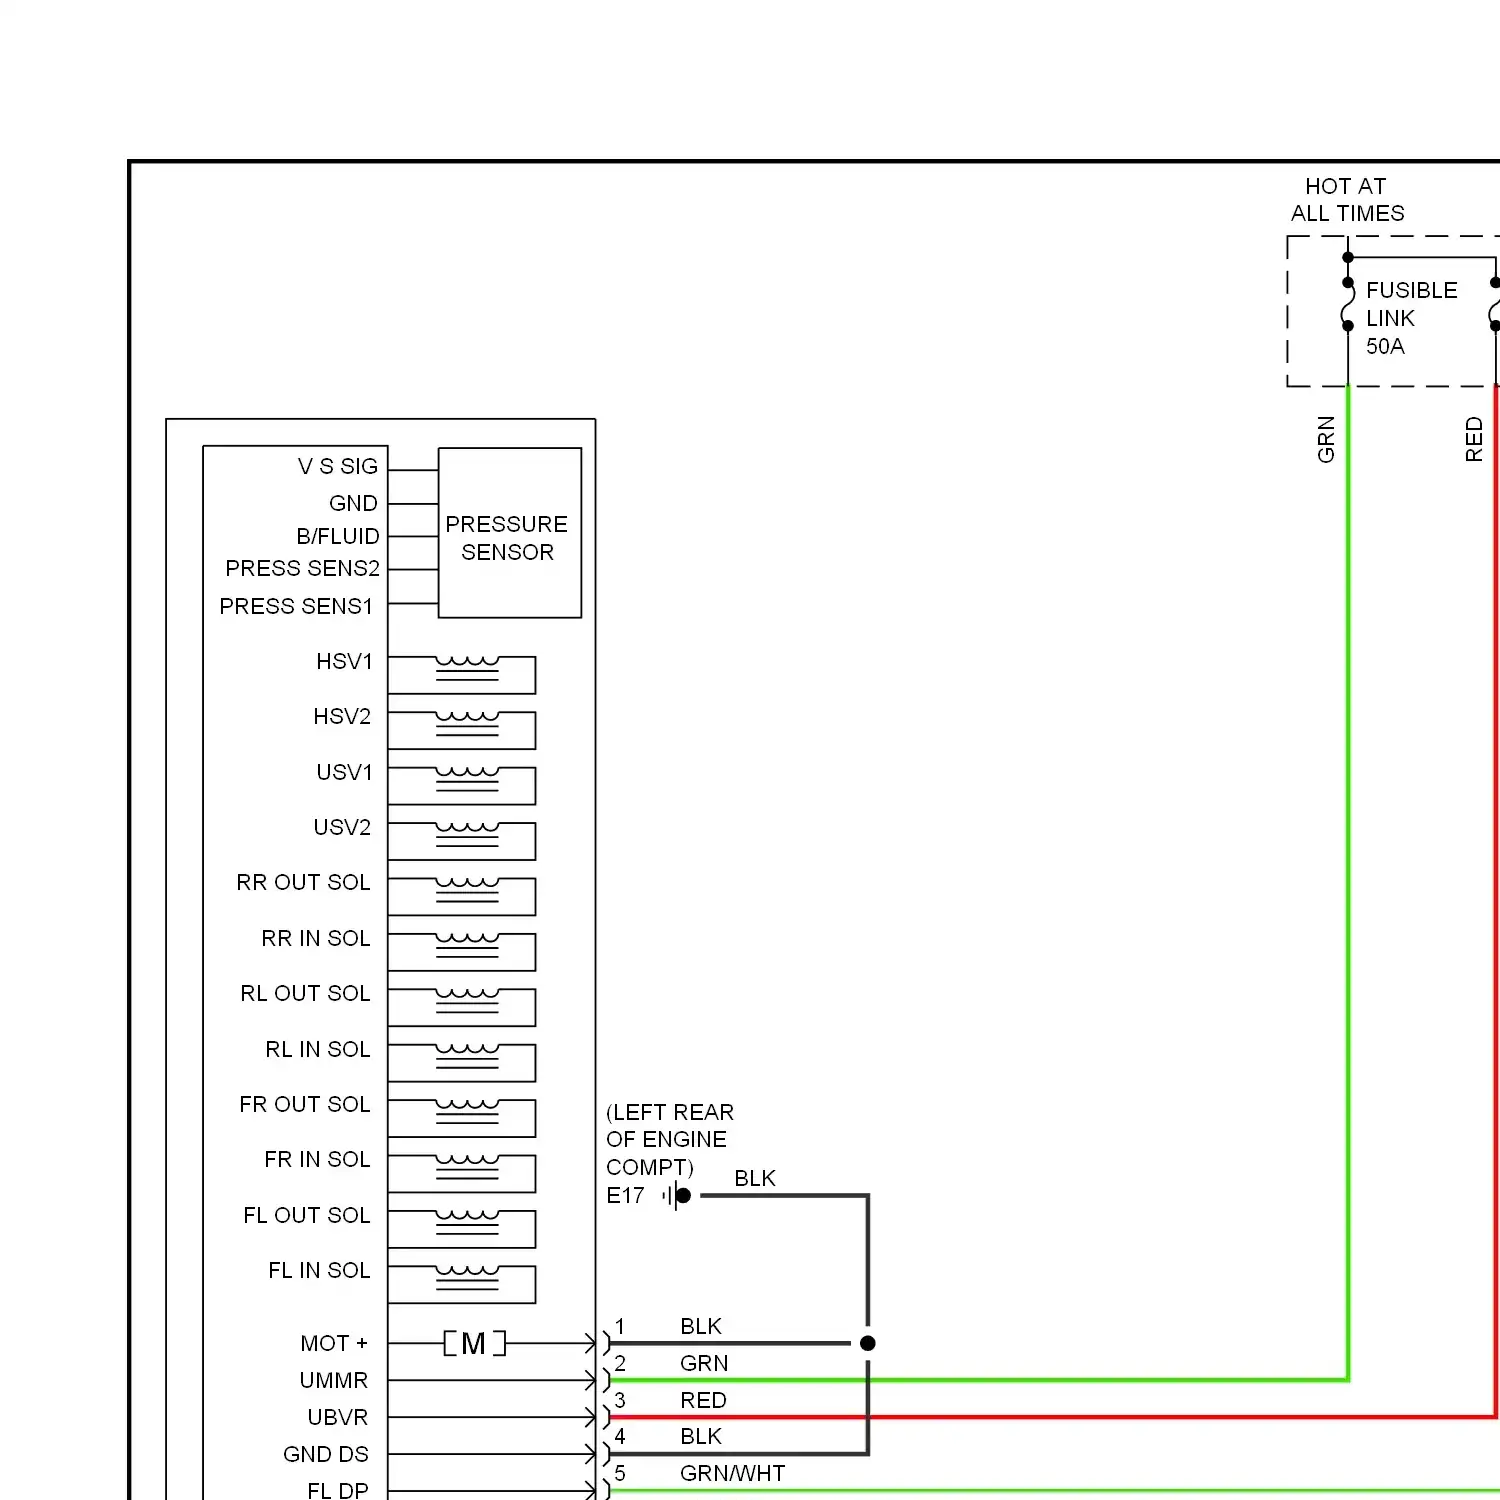The width and height of the screenshot is (1500, 1500).
Task: Select the LEFT REAR OF ENGINE COMPT note
Action: point(670,1140)
